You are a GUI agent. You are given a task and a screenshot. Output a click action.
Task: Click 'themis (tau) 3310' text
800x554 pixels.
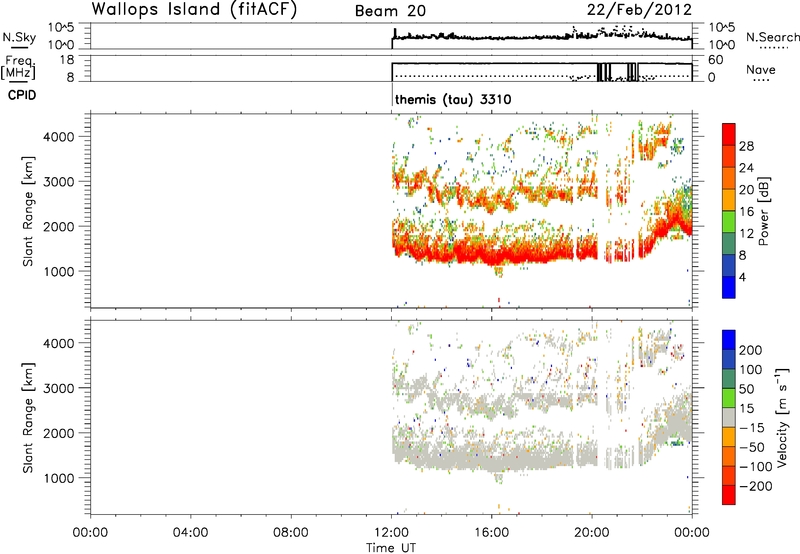pos(453,99)
